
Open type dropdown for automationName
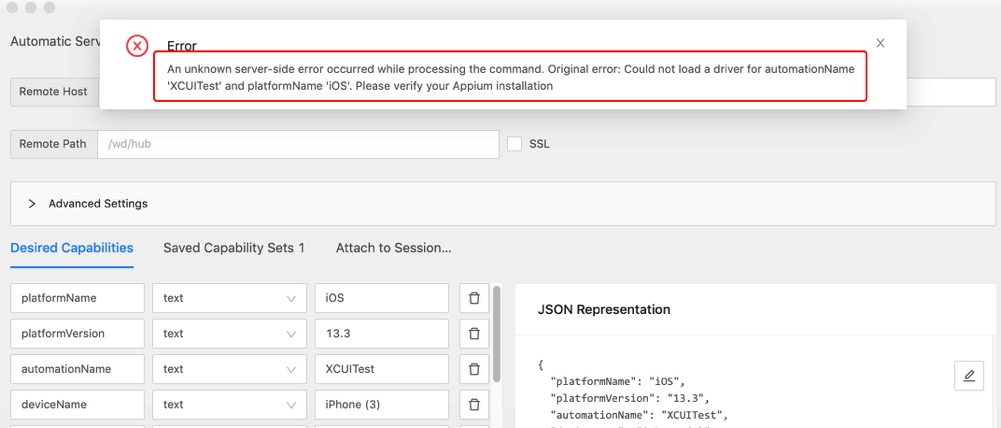tap(229, 369)
